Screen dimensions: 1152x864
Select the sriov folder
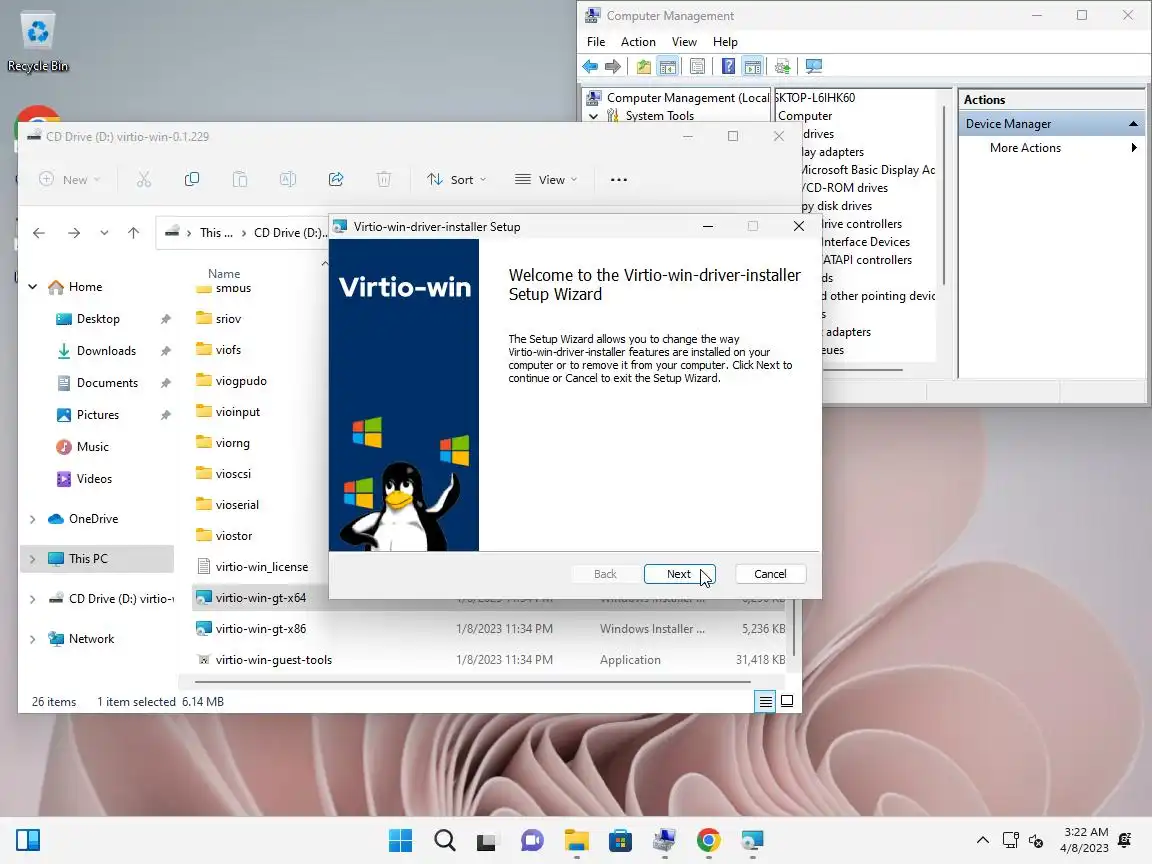228,319
